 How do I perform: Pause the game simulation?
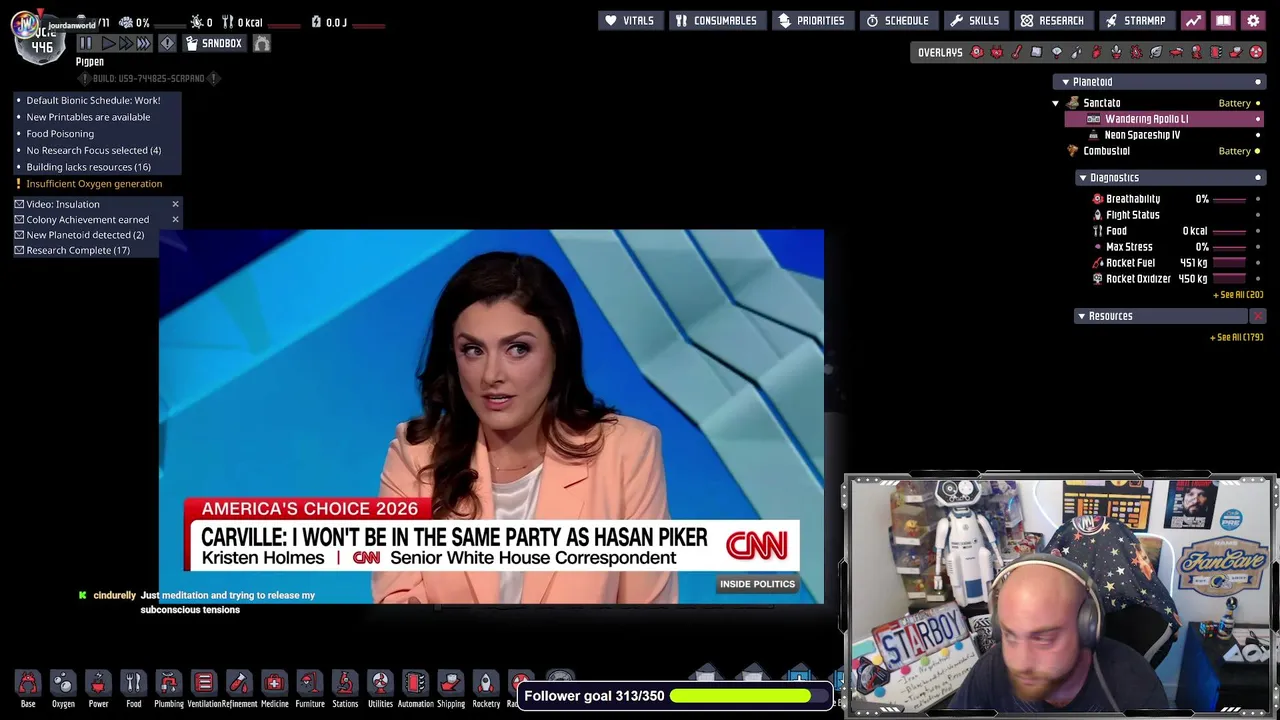point(86,43)
